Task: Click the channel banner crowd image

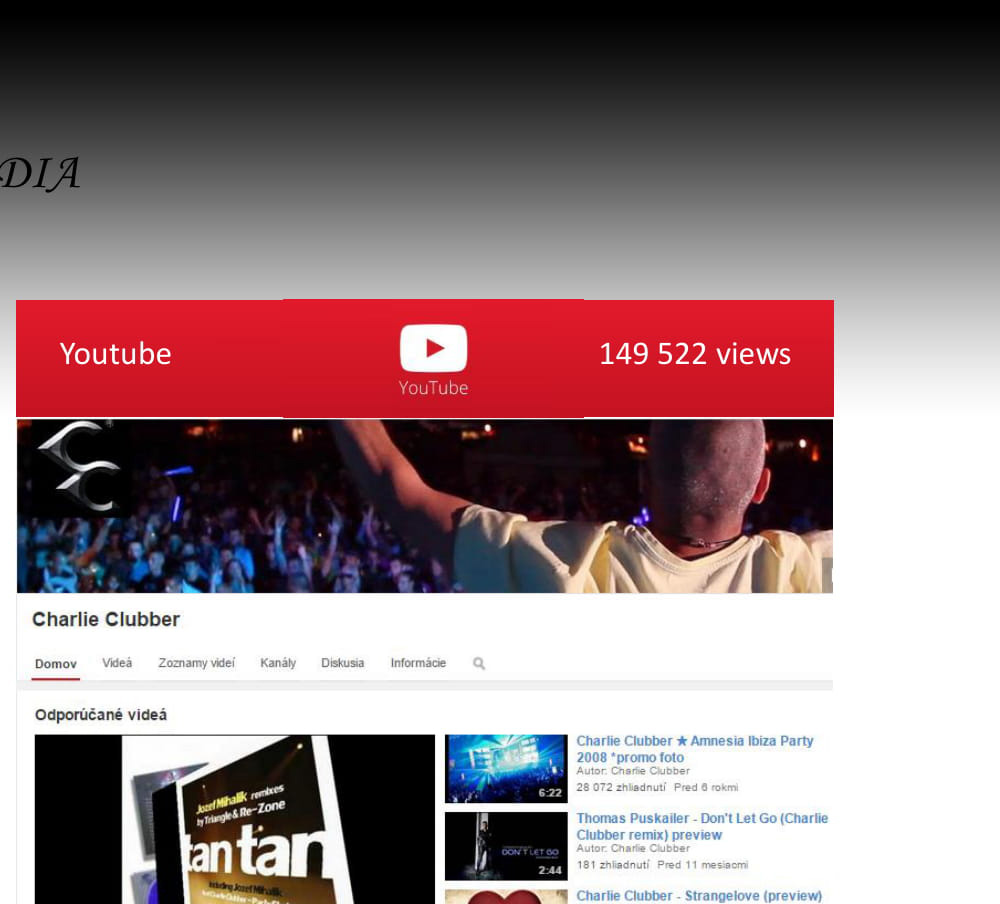Action: coord(425,506)
